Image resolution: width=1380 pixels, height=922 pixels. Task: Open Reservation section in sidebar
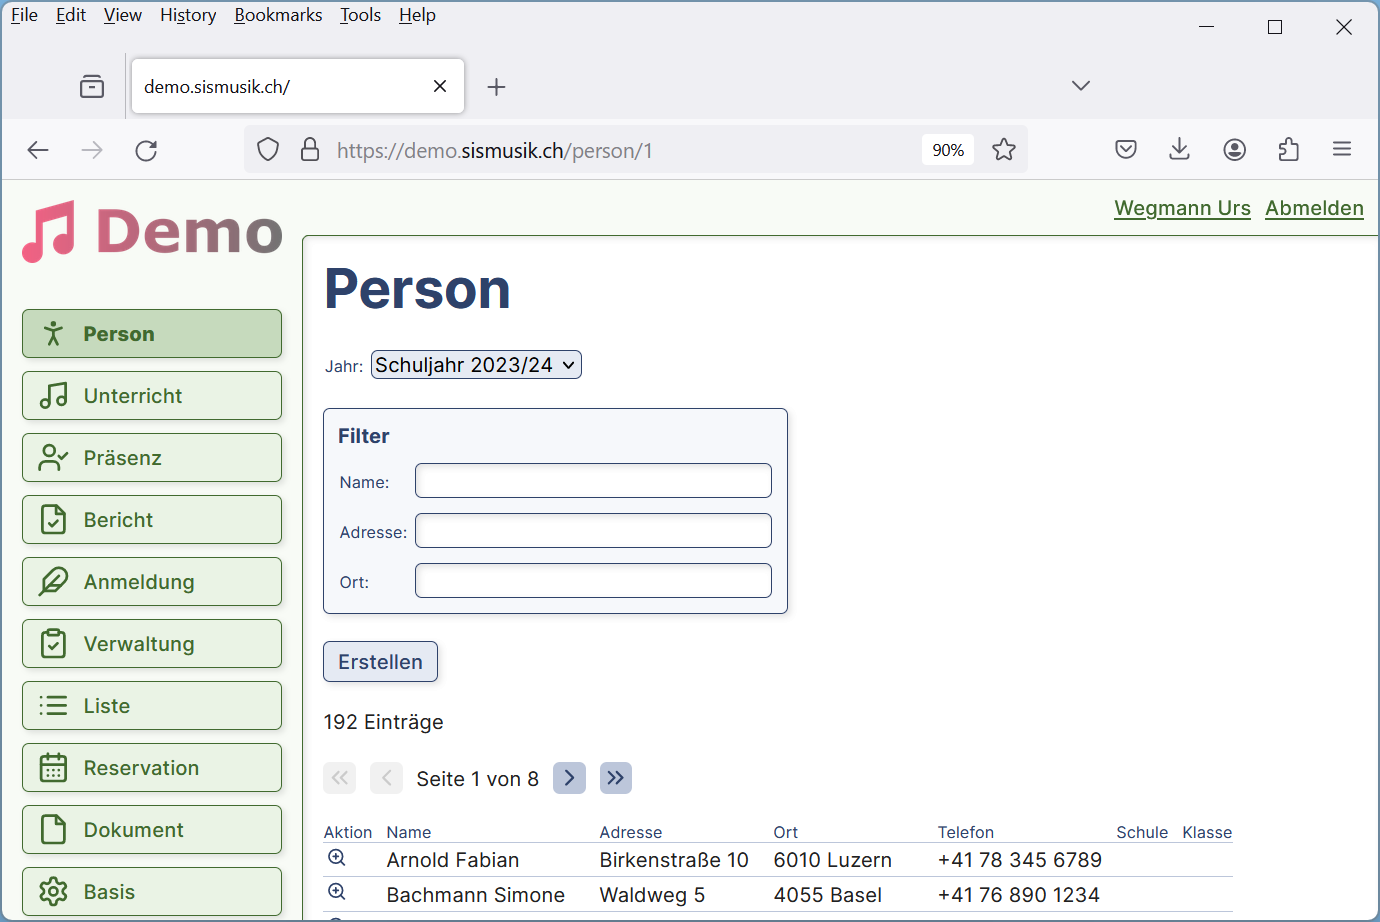pyautogui.click(x=152, y=768)
